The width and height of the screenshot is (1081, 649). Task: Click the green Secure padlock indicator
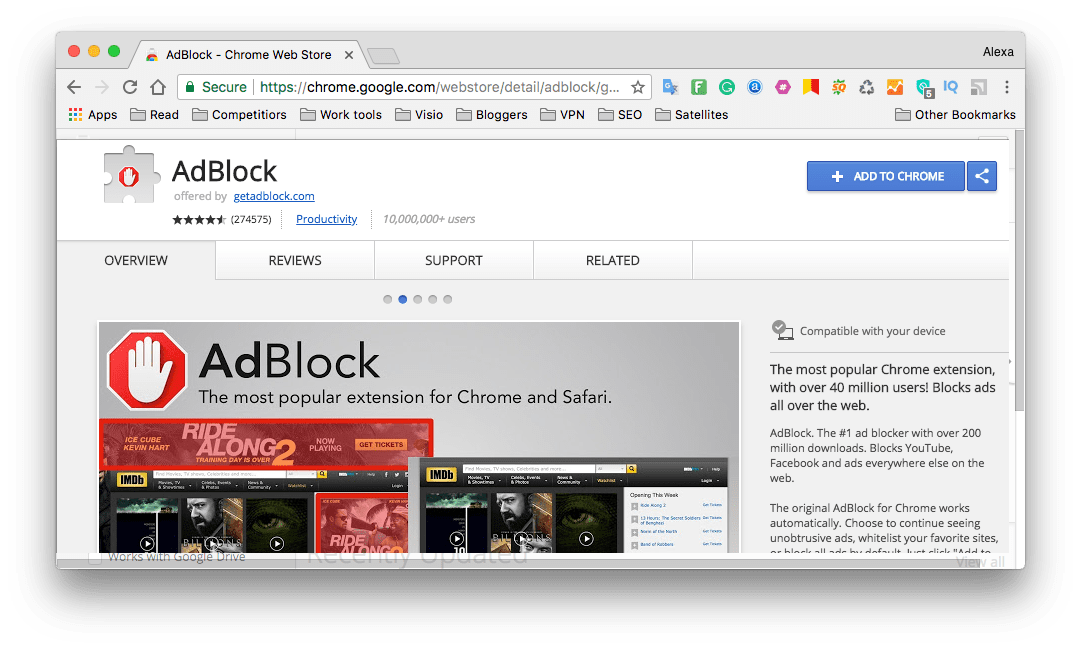tap(216, 87)
